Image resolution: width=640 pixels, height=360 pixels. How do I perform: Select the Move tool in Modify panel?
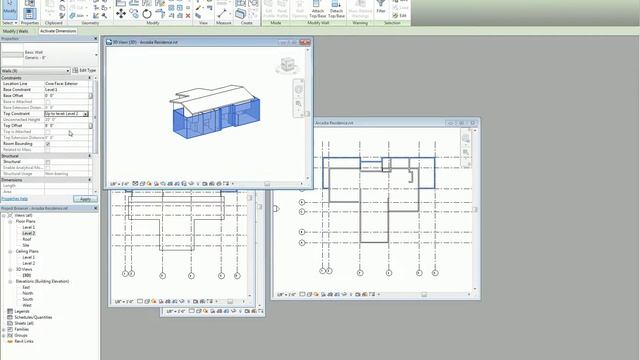coord(121,14)
